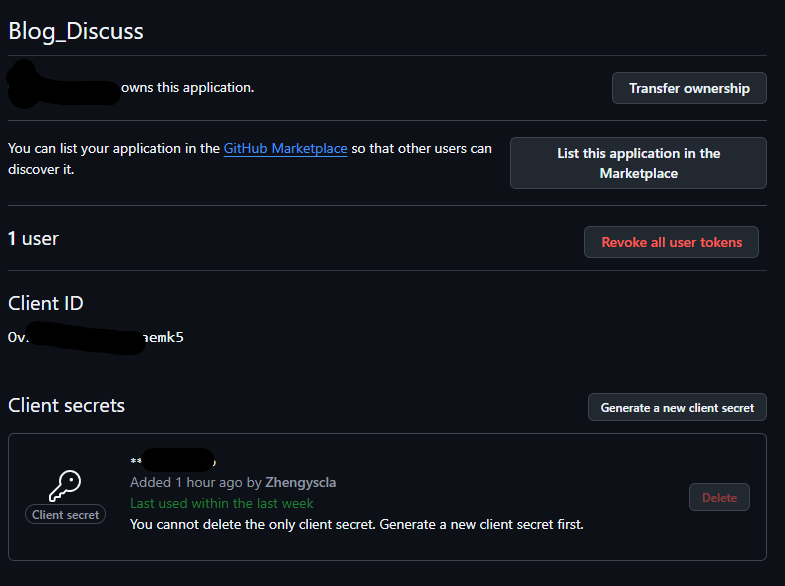Click the 1 user count text
Viewport: 785px width, 586px height.
pos(33,239)
